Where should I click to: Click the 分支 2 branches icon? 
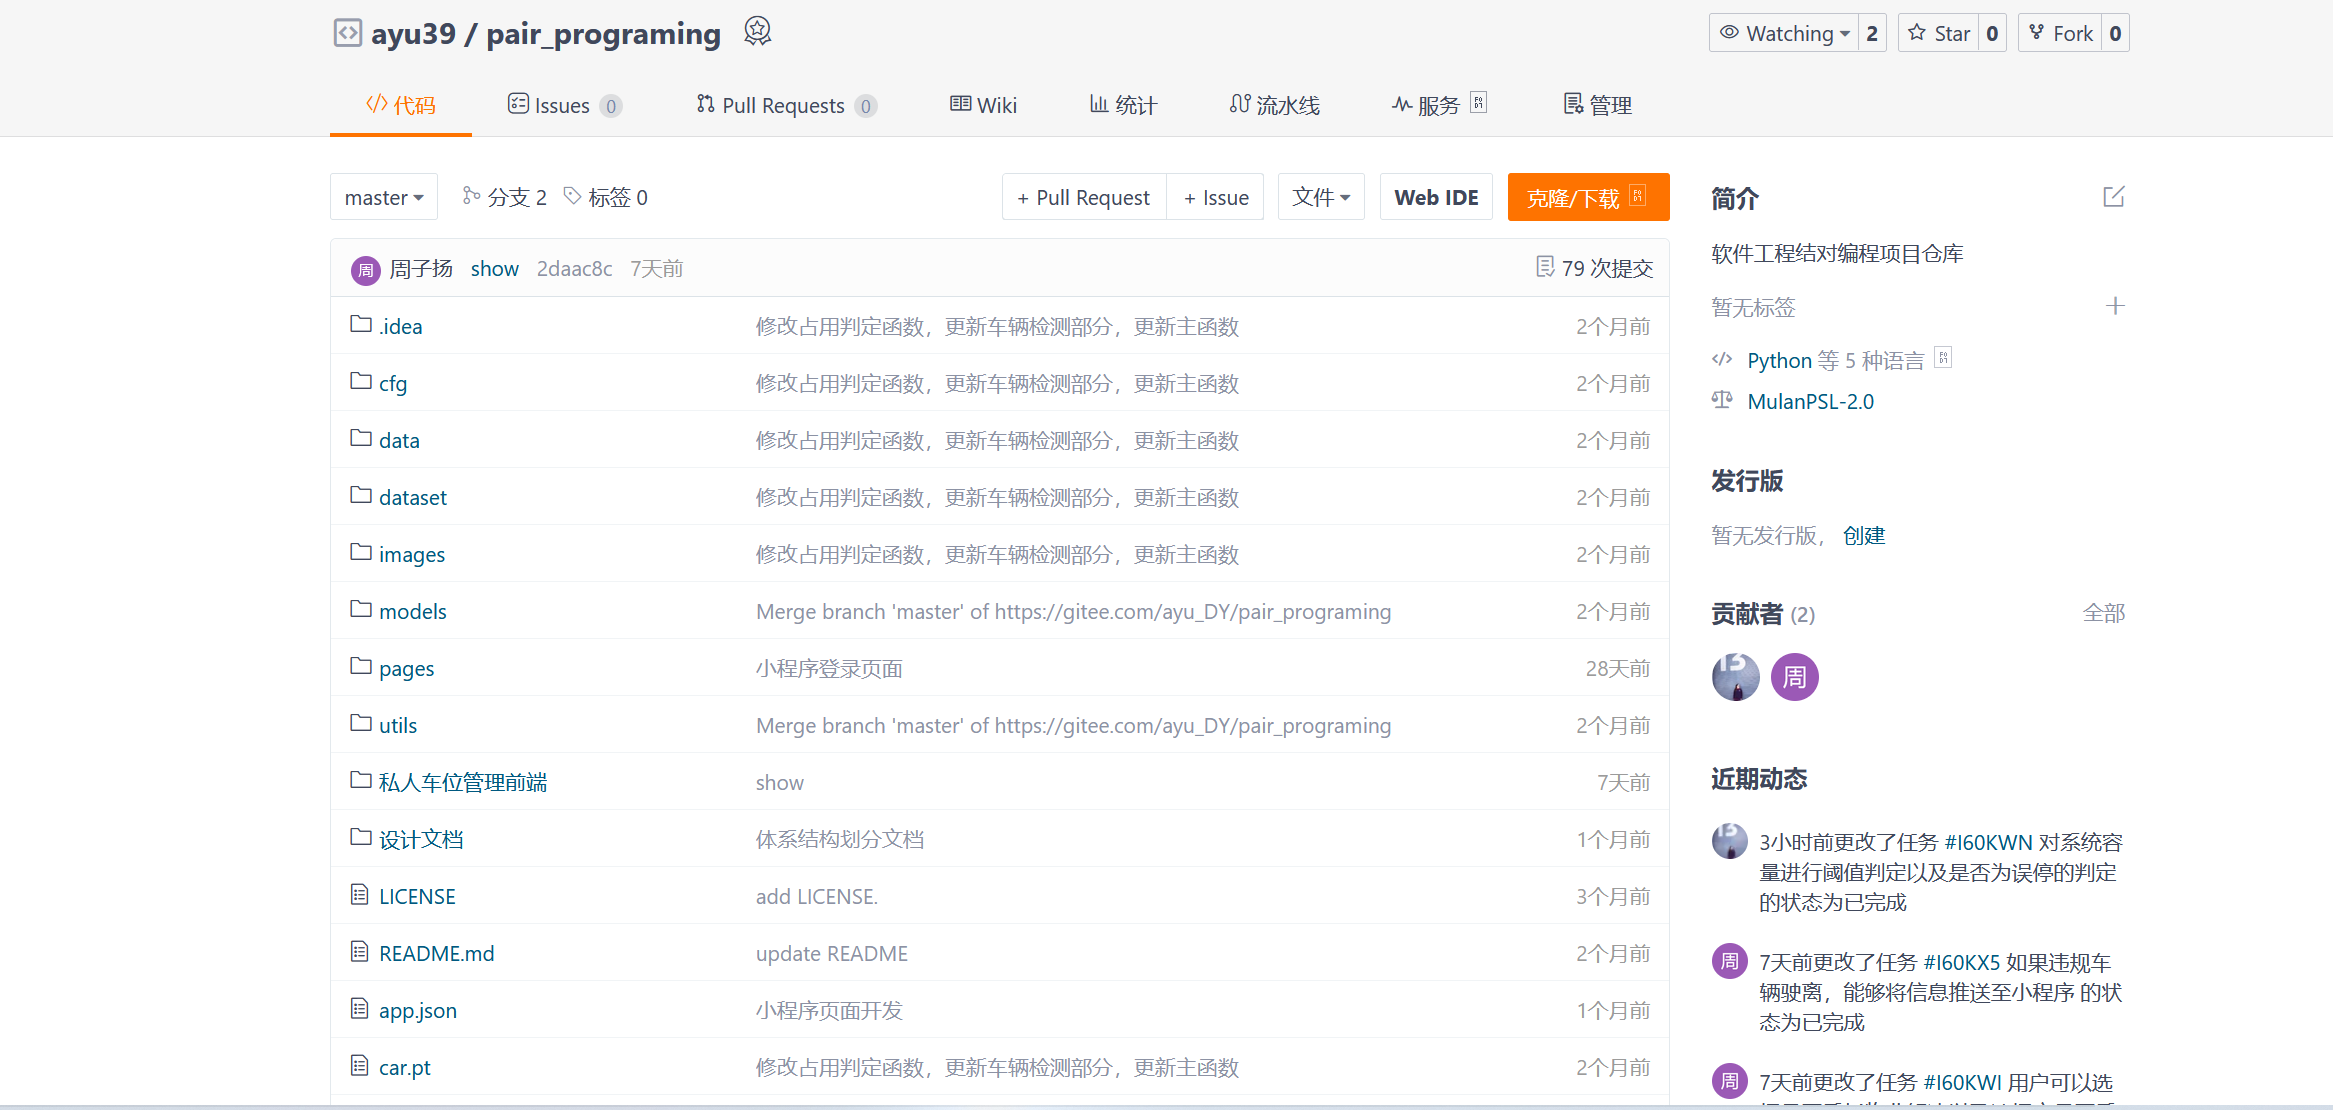(x=471, y=196)
